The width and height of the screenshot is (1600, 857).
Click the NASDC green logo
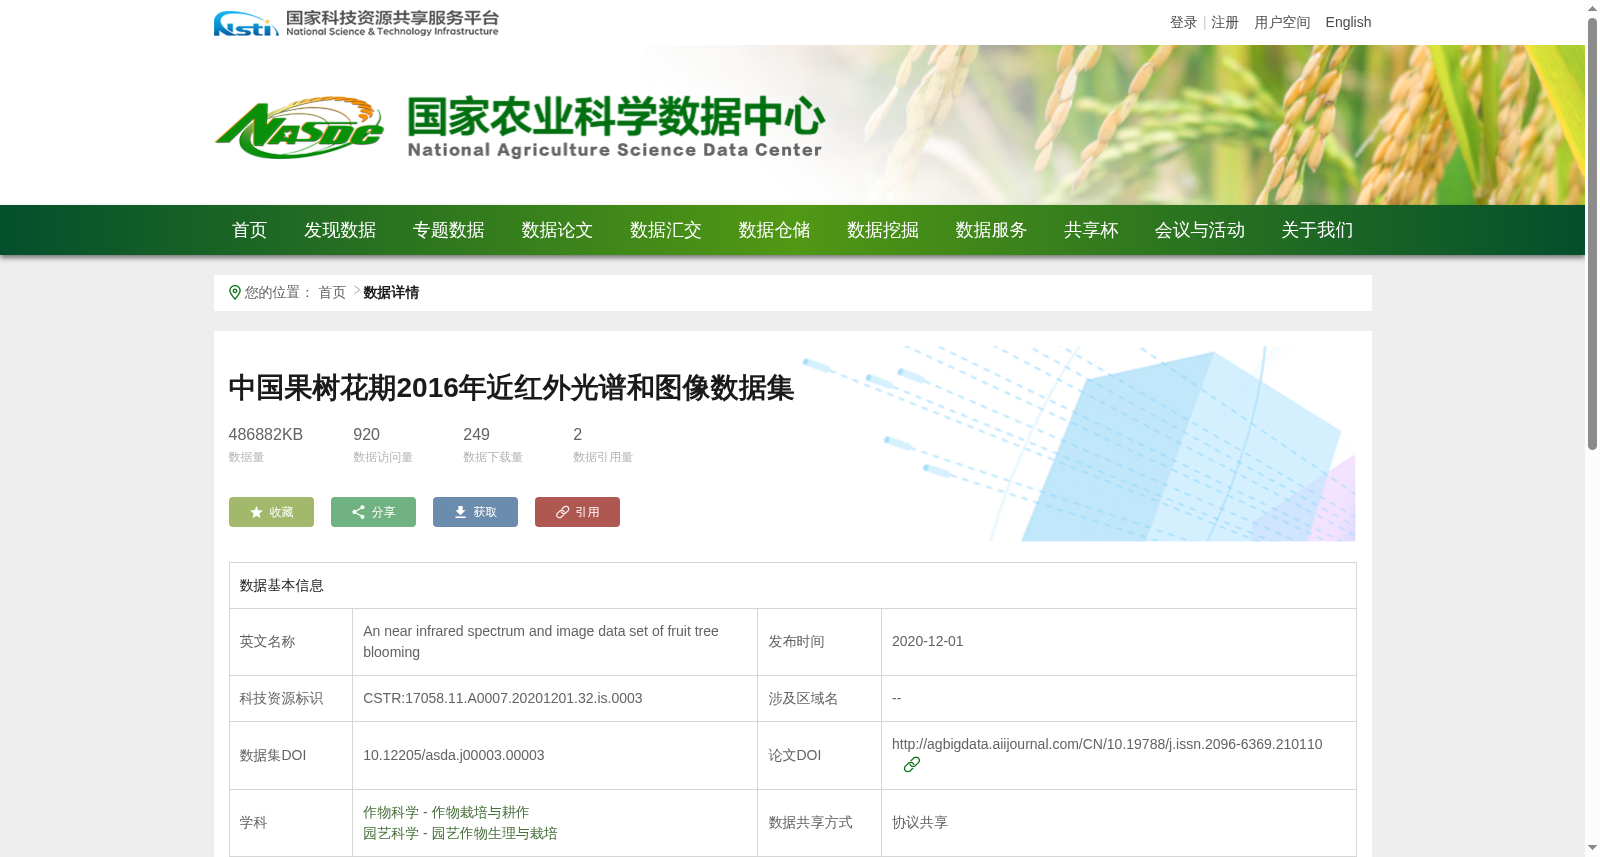click(299, 128)
